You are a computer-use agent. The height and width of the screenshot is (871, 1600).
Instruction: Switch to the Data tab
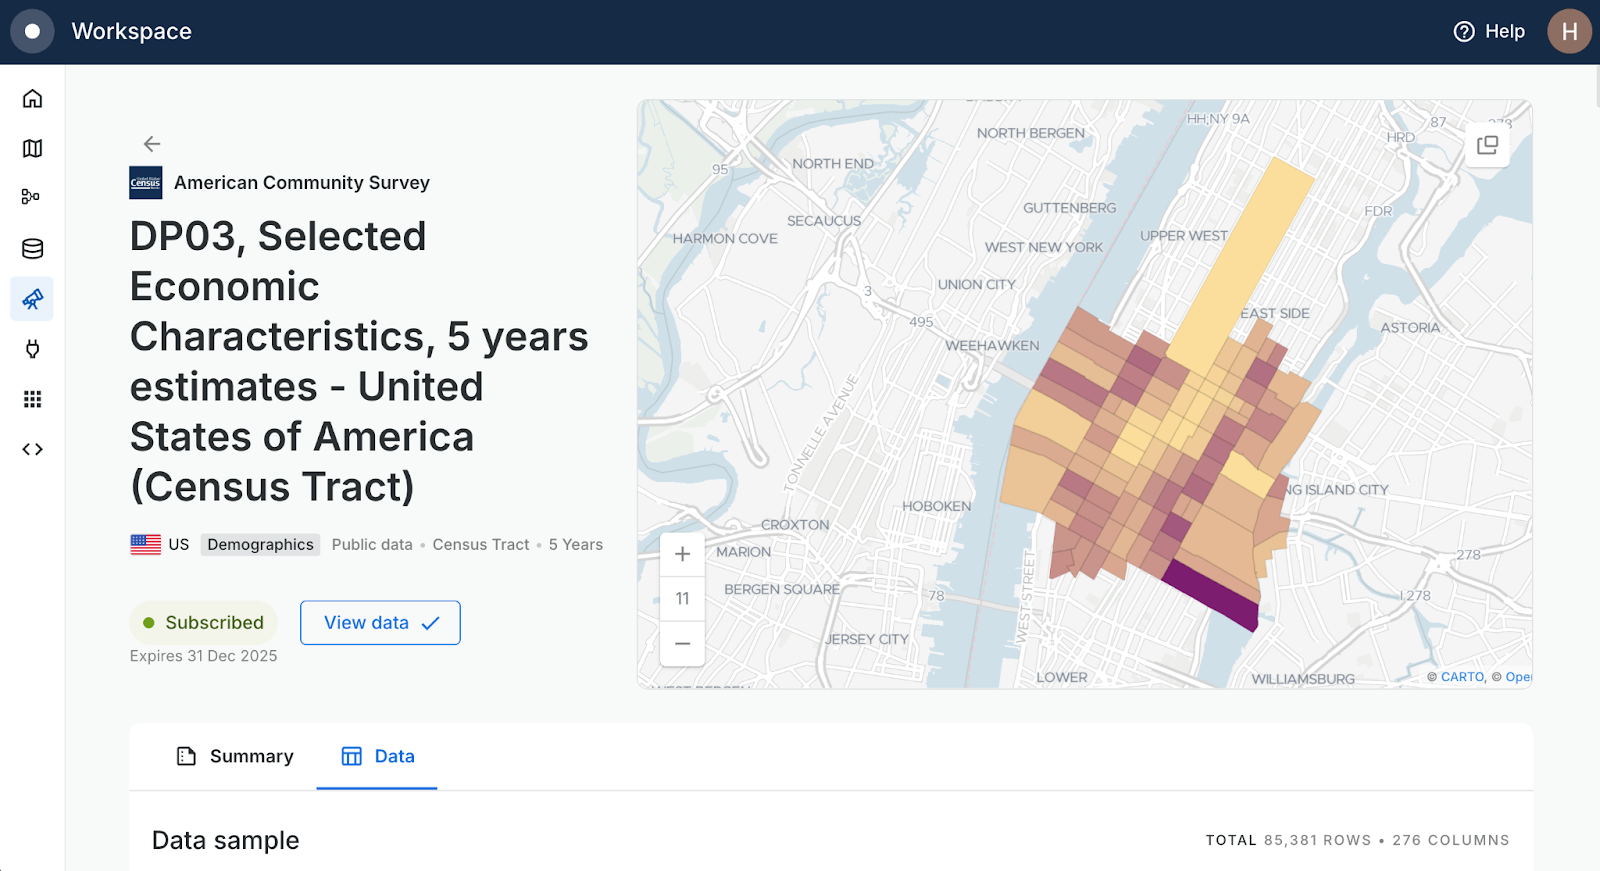coord(378,756)
